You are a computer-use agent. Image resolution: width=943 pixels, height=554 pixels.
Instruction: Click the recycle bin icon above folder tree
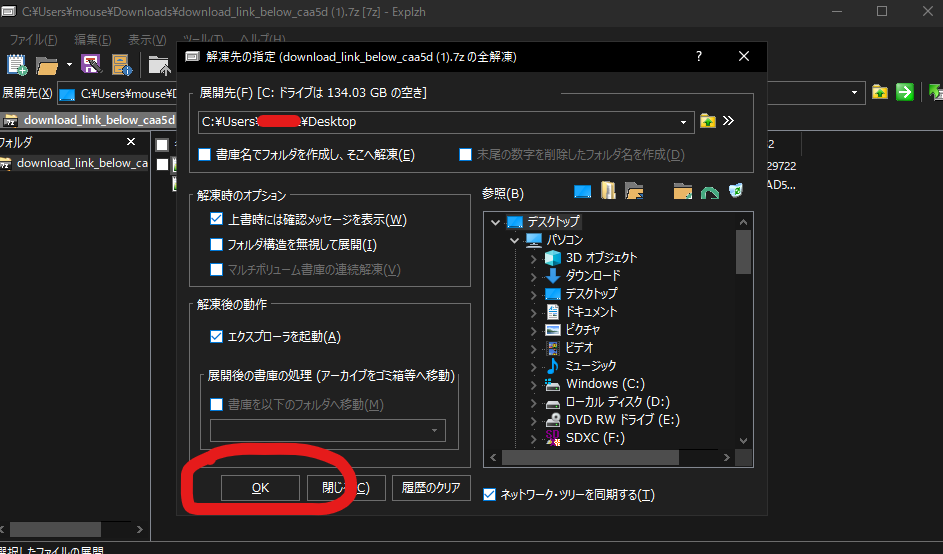pyautogui.click(x=736, y=191)
